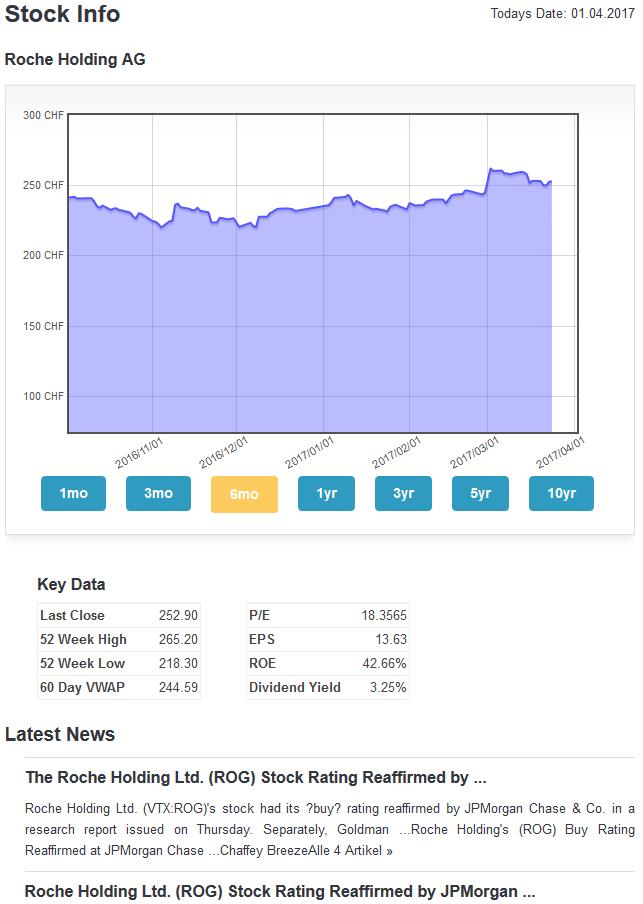Click the '150 CHF' y-axis label
This screenshot has height=904, width=643.
pyautogui.click(x=43, y=326)
